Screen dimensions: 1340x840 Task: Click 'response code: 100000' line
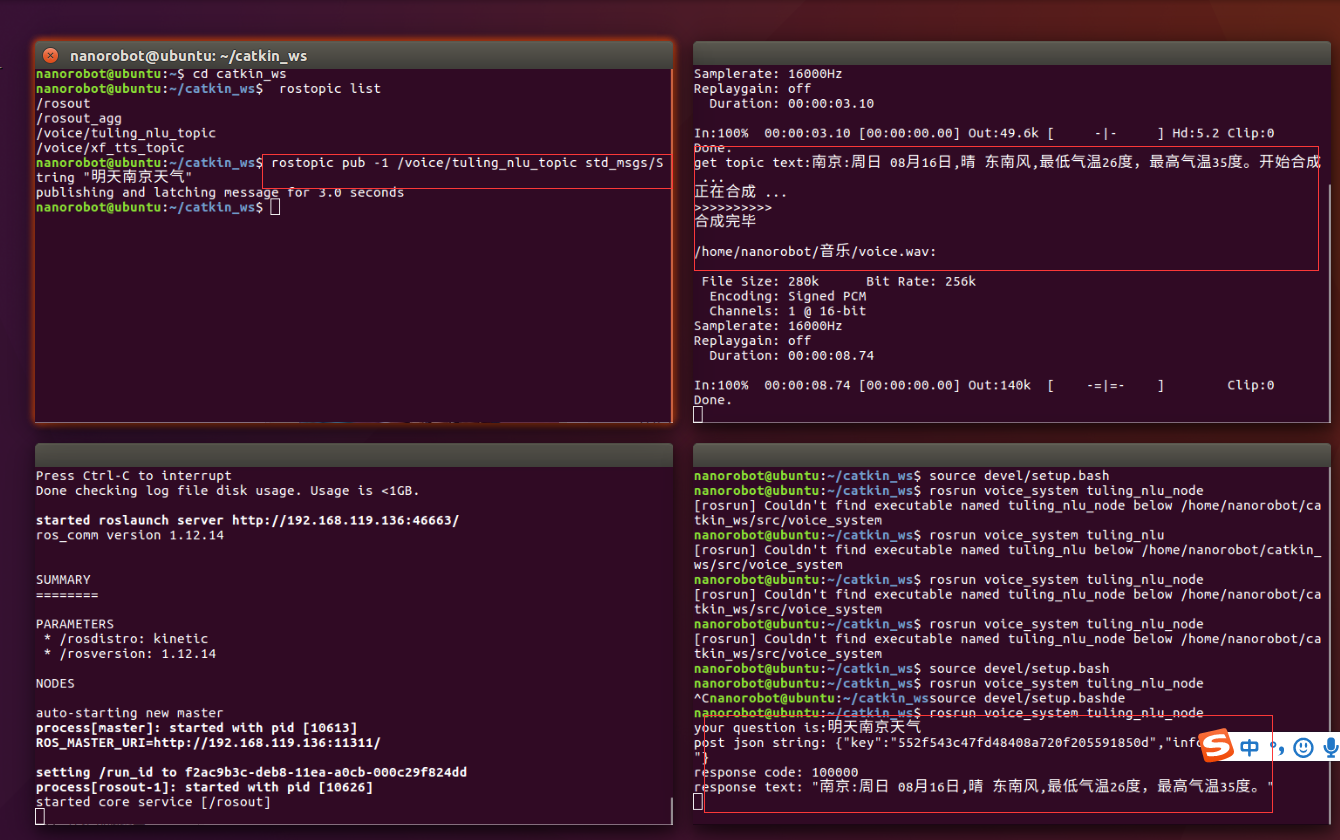pos(776,772)
